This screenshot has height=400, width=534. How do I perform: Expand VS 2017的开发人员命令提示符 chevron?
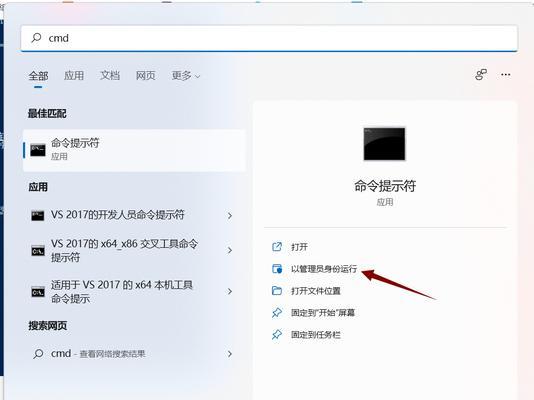230,215
